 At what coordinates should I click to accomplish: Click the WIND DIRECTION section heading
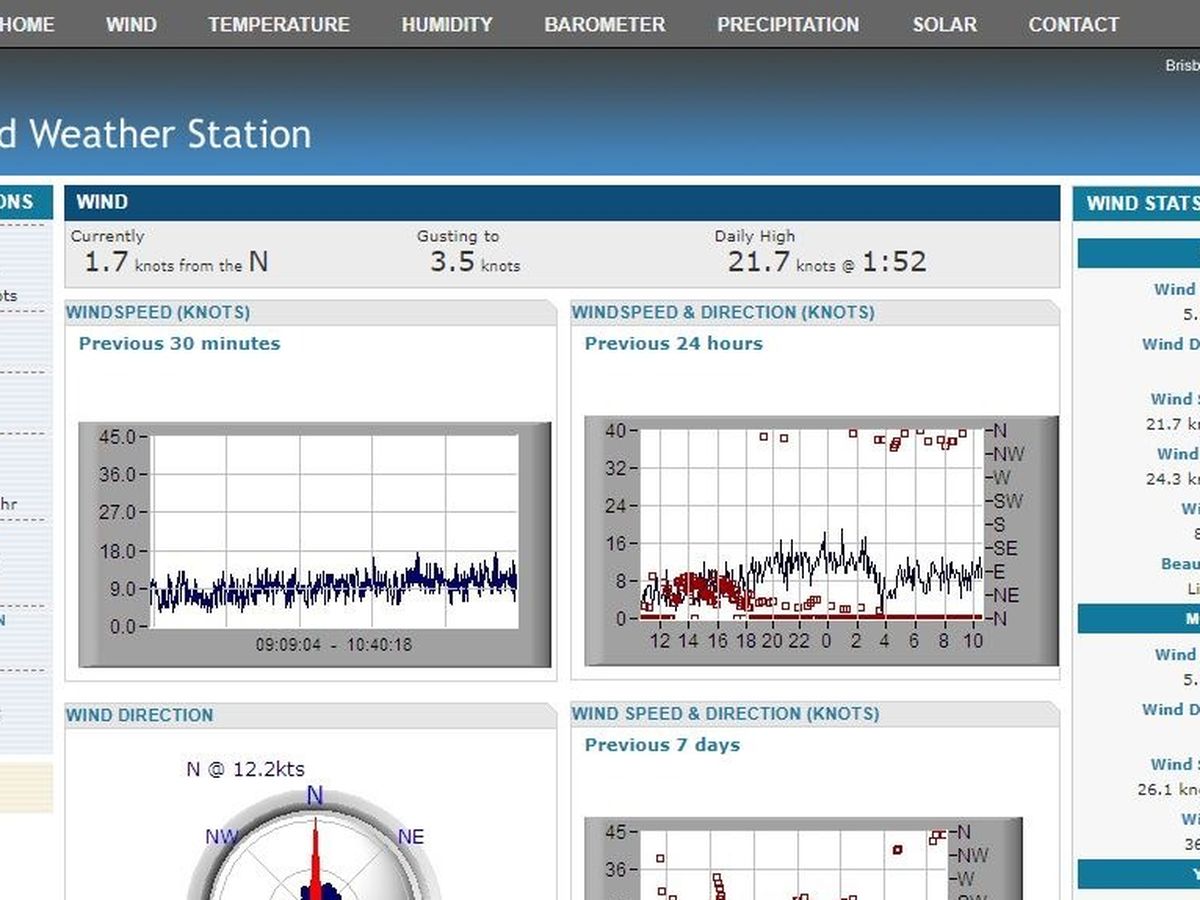click(x=140, y=715)
